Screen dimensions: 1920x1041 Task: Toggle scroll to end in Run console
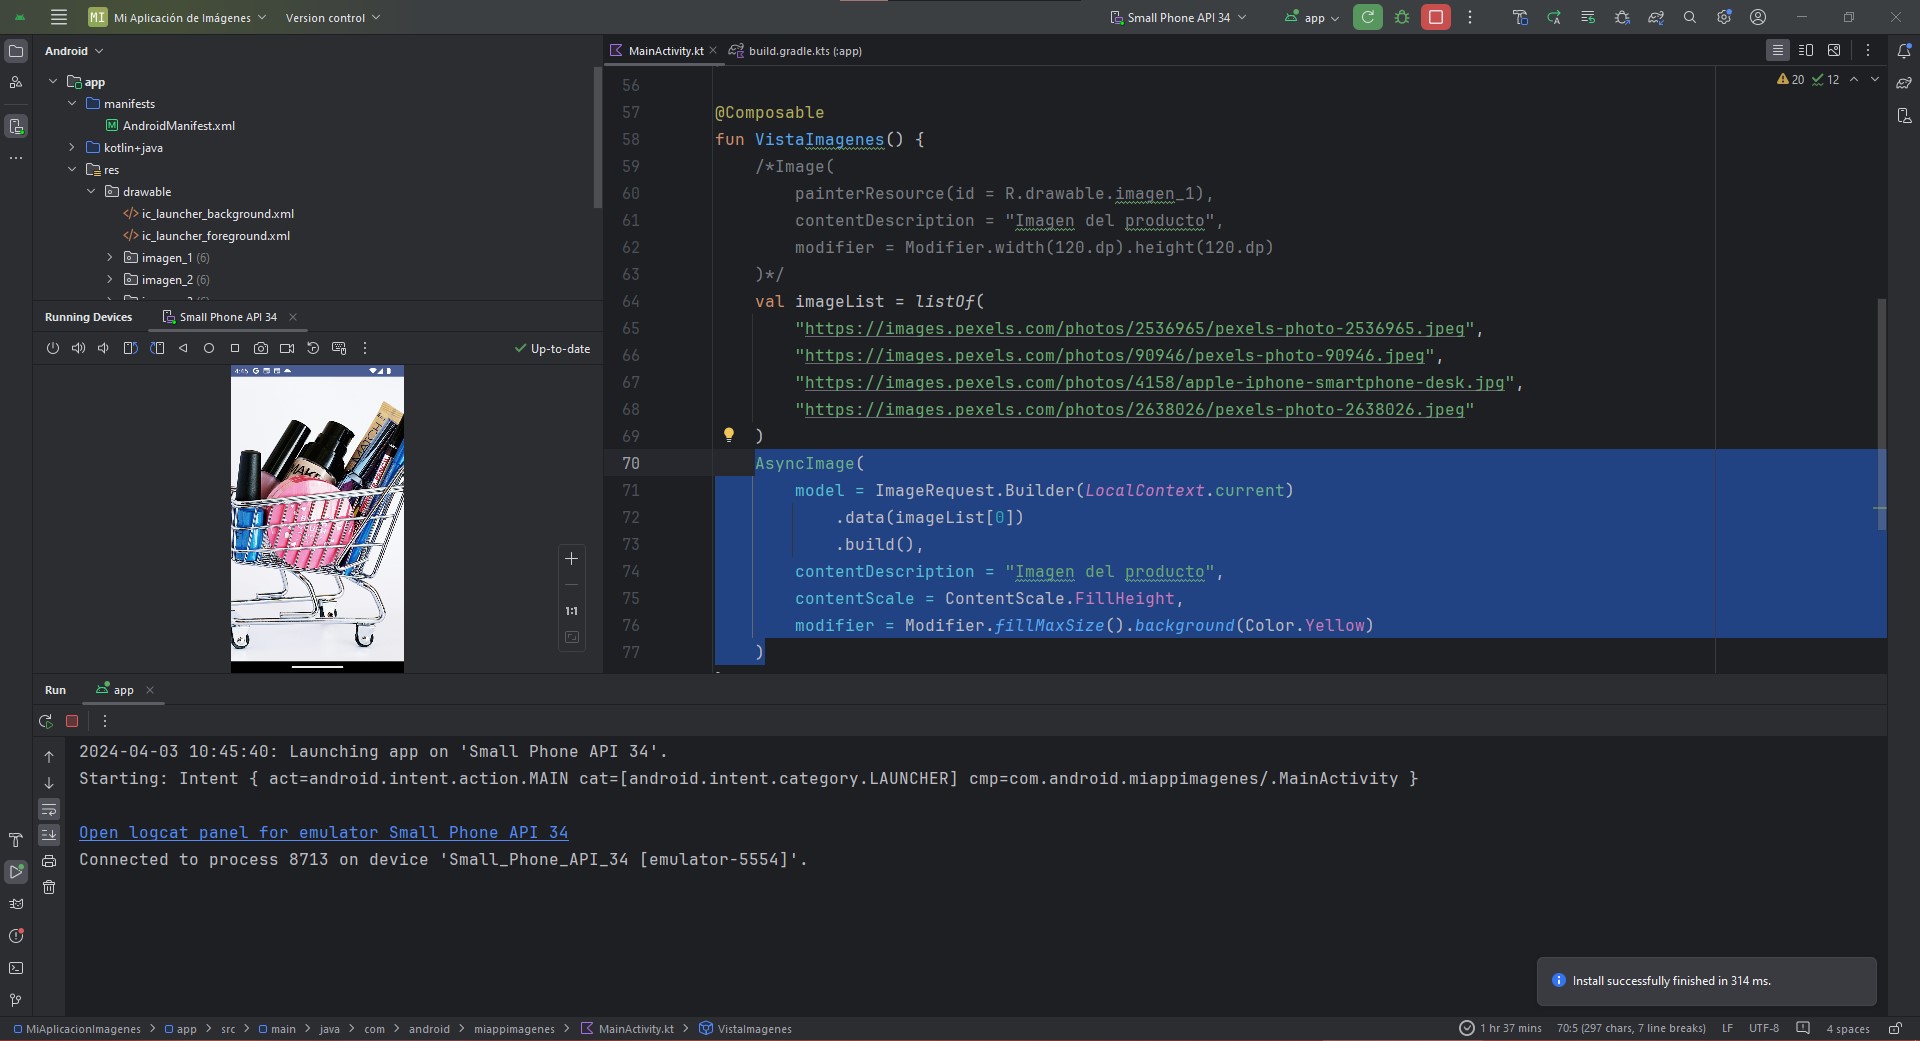(49, 835)
